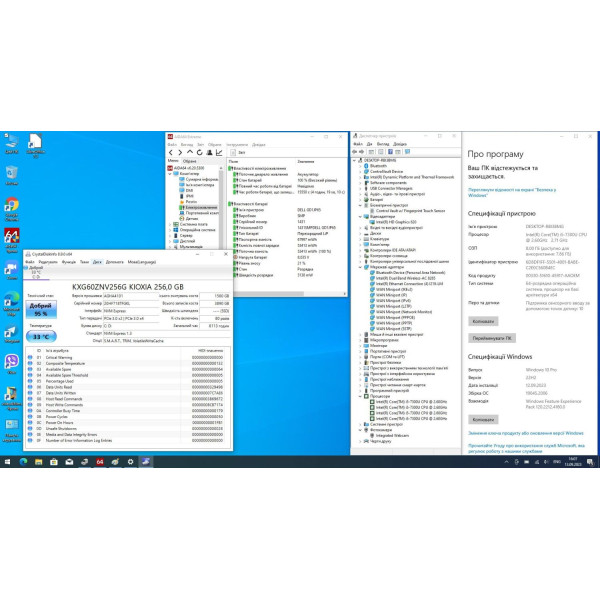This screenshot has width=600, height=600.
Task: Select Zoom desktop shortcut
Action: pyautogui.click(x=11, y=270)
